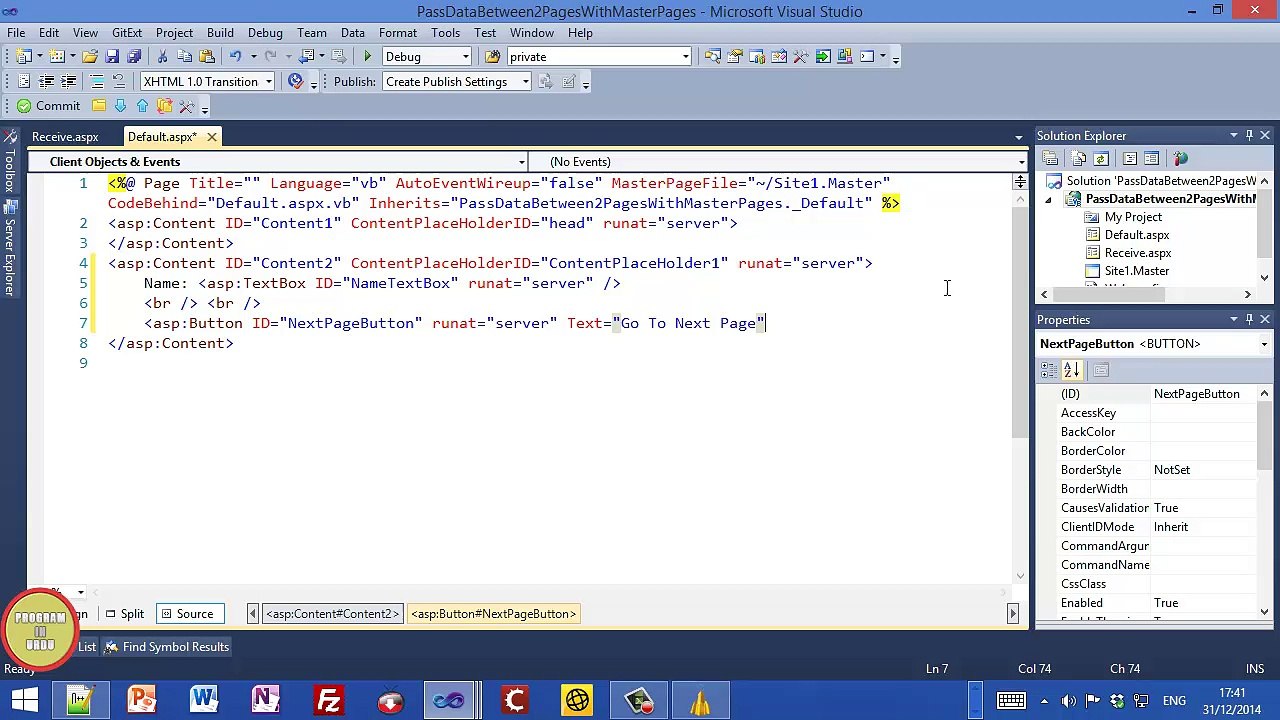The height and width of the screenshot is (720, 1280).
Task: Click the Extensions Manager toolbar icon
Action: coord(845,57)
